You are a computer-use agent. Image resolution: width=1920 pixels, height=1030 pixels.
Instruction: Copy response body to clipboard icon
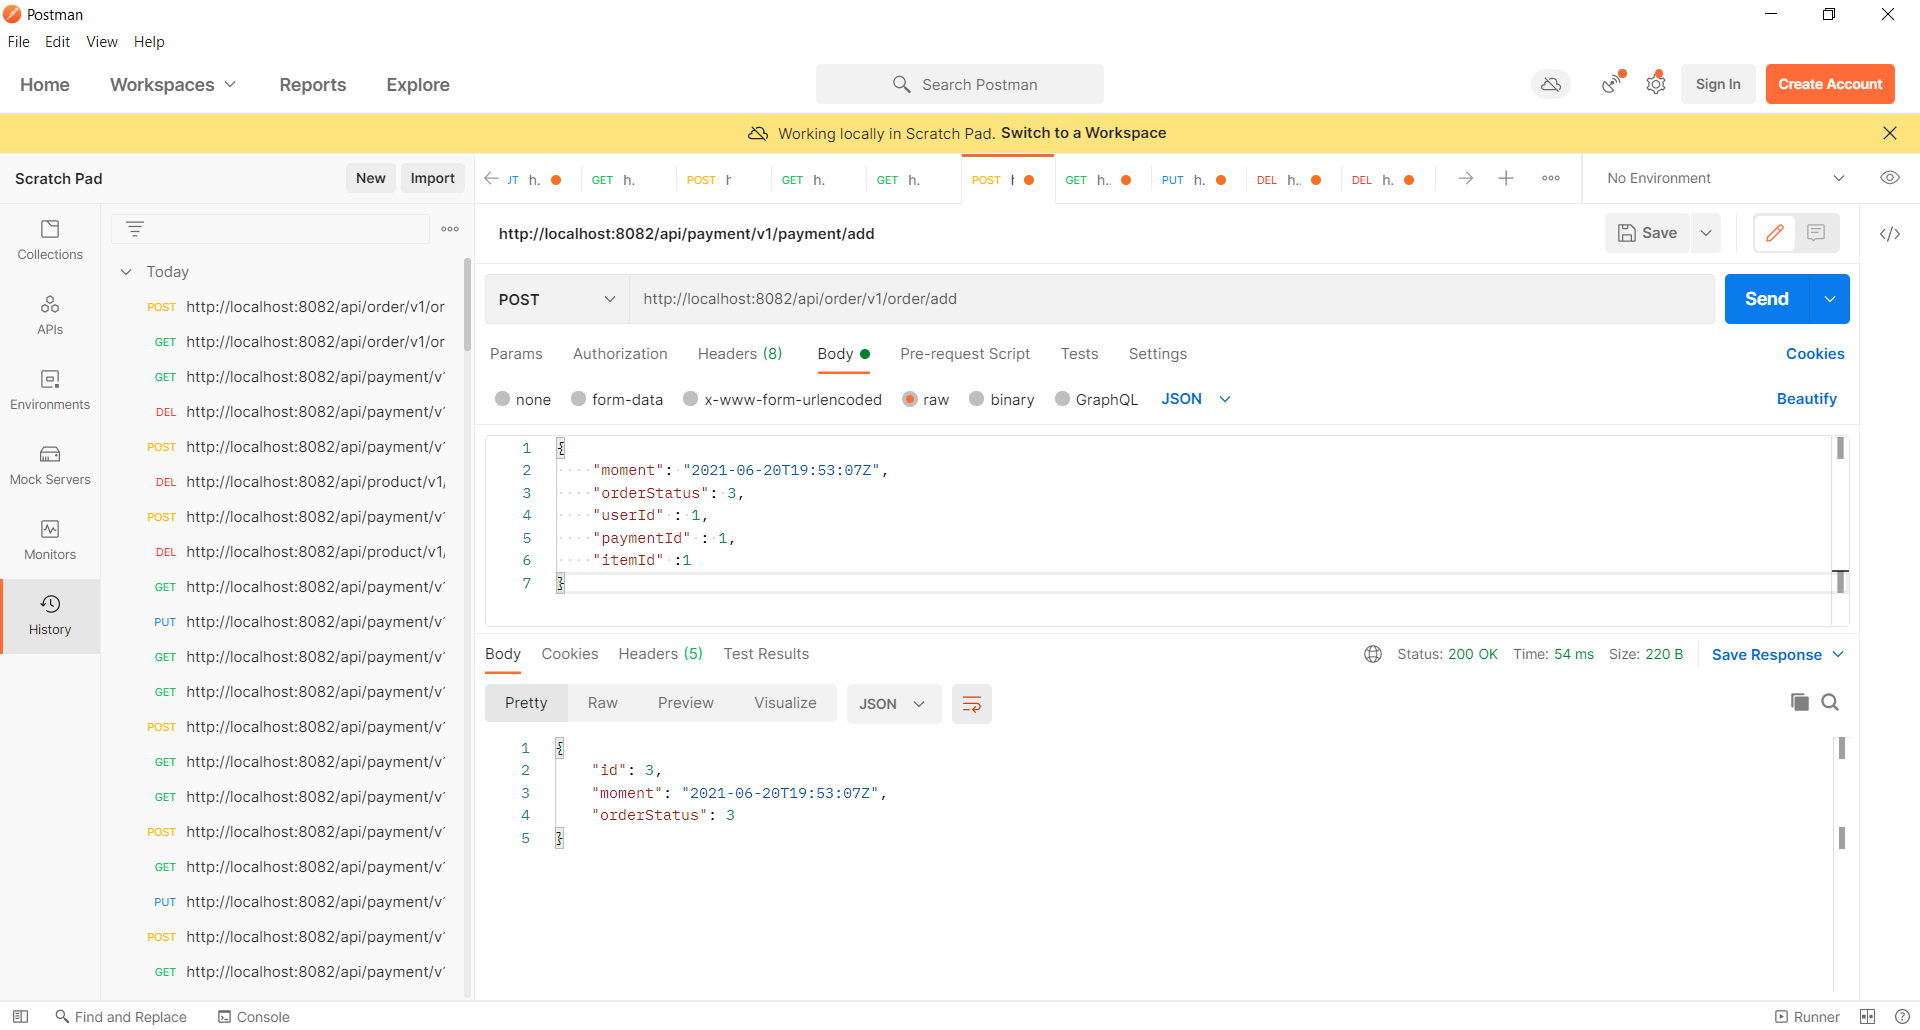pyautogui.click(x=1800, y=702)
